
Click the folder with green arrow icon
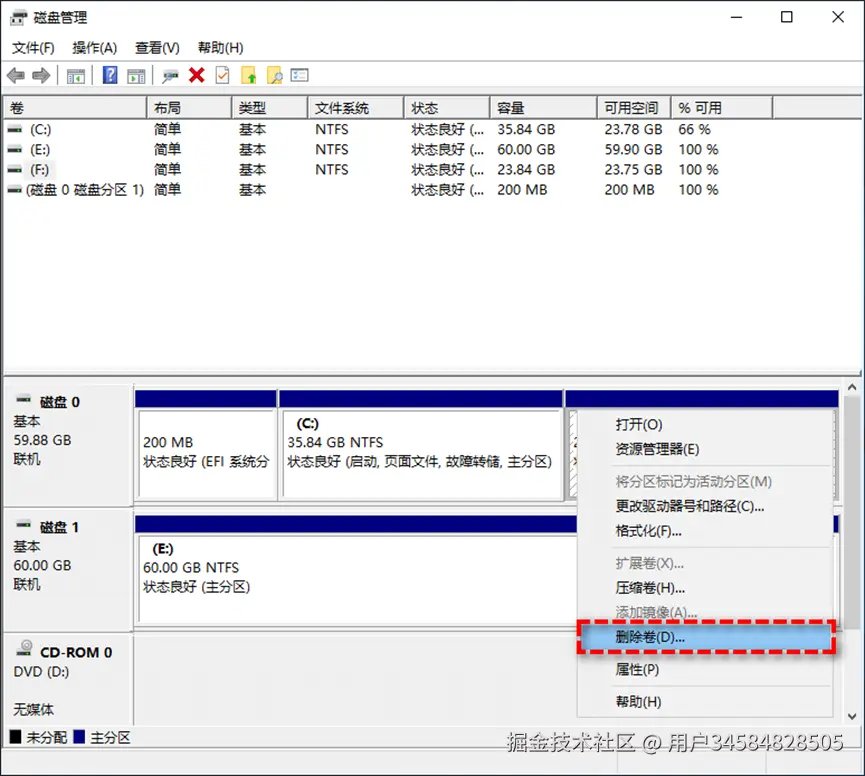pyautogui.click(x=249, y=75)
